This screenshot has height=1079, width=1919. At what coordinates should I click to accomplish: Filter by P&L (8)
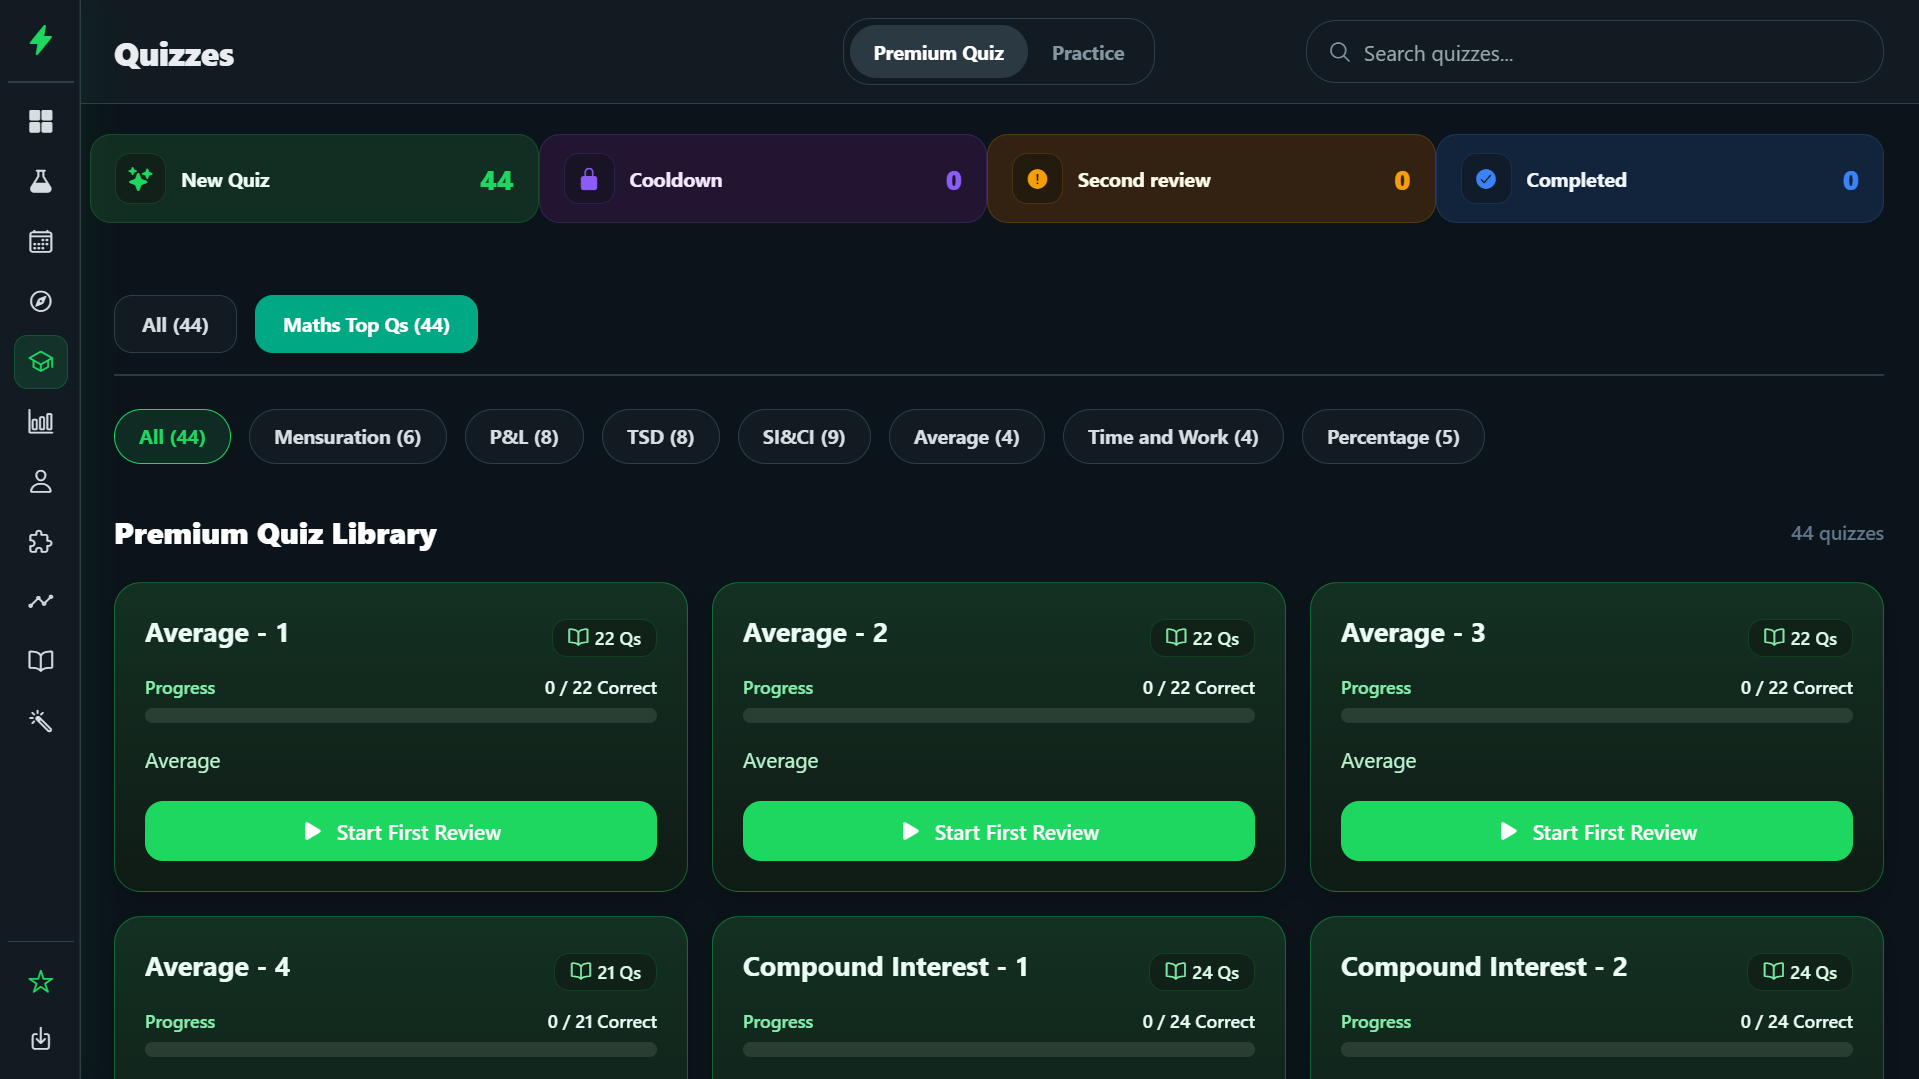pyautogui.click(x=524, y=437)
